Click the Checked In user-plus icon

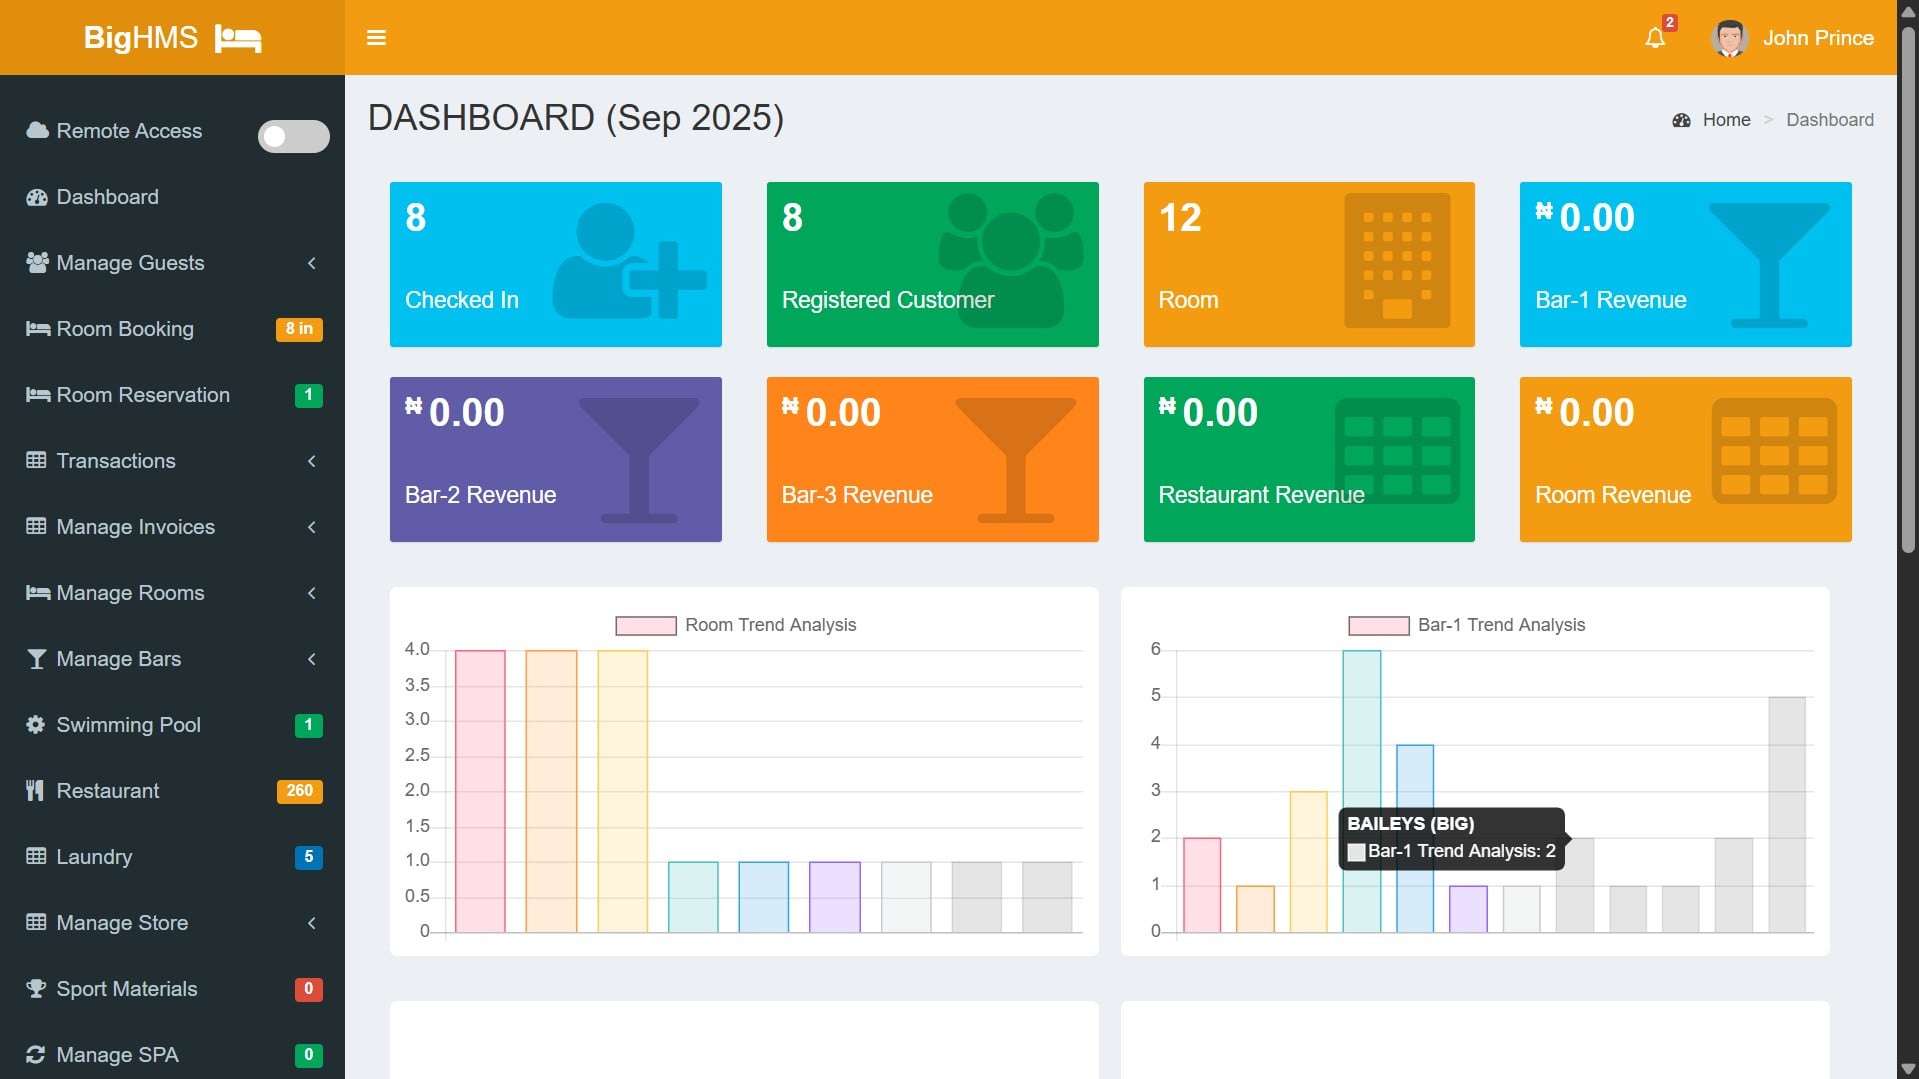627,263
